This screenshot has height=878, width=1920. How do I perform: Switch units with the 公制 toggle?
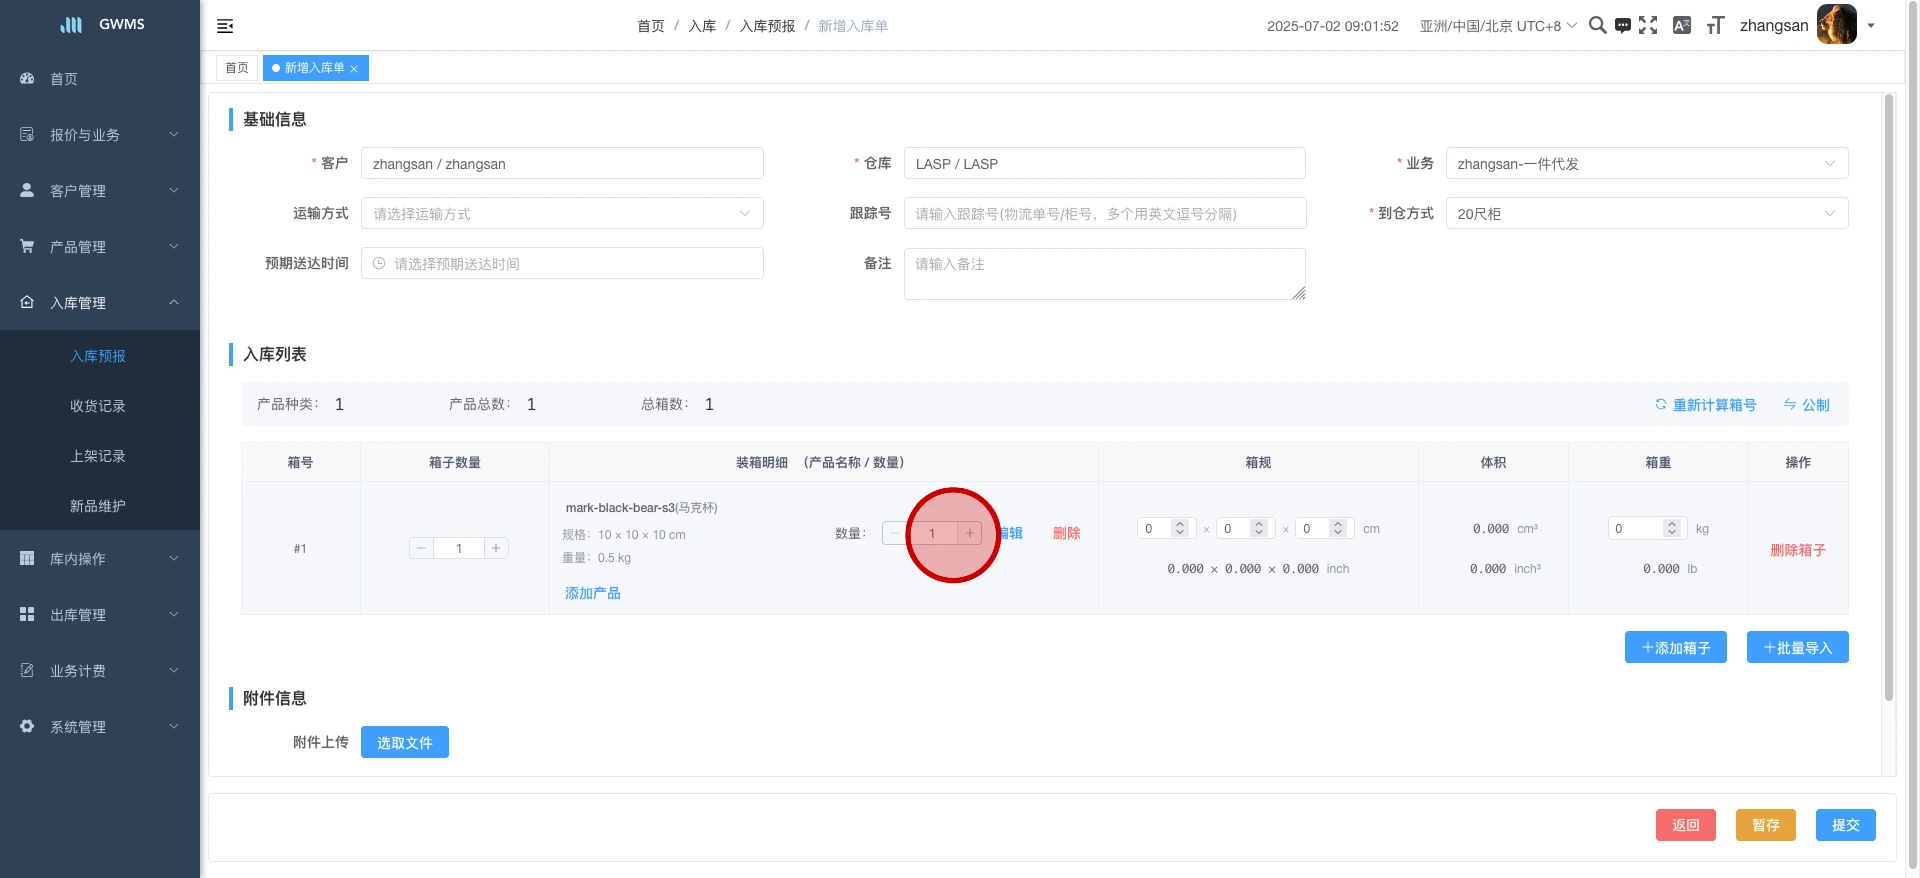pos(1806,405)
